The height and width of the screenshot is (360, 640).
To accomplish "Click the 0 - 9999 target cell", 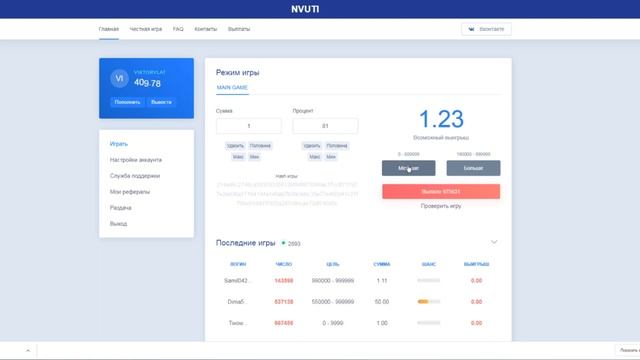I will point(333,323).
